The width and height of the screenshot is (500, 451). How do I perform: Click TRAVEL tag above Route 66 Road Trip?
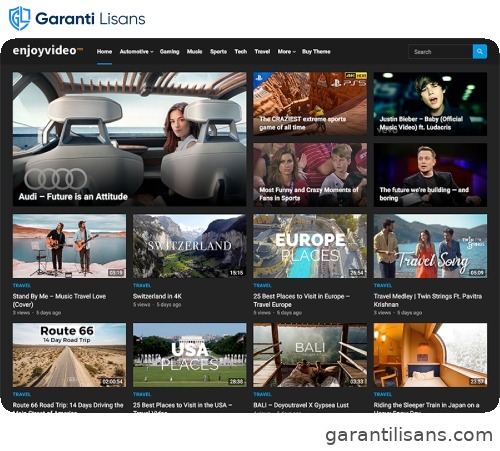pos(22,394)
